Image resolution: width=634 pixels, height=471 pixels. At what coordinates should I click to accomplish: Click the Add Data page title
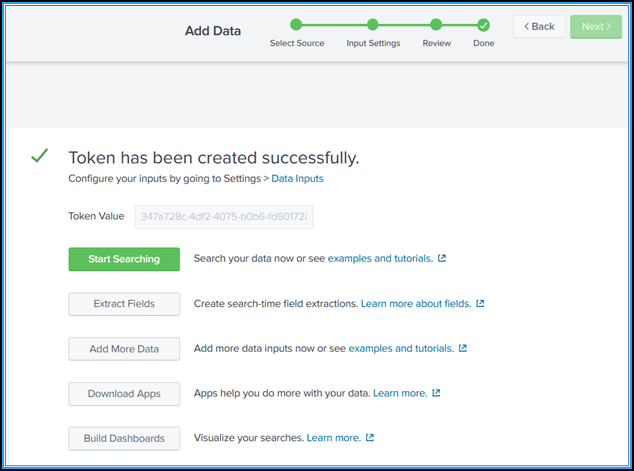tap(213, 31)
